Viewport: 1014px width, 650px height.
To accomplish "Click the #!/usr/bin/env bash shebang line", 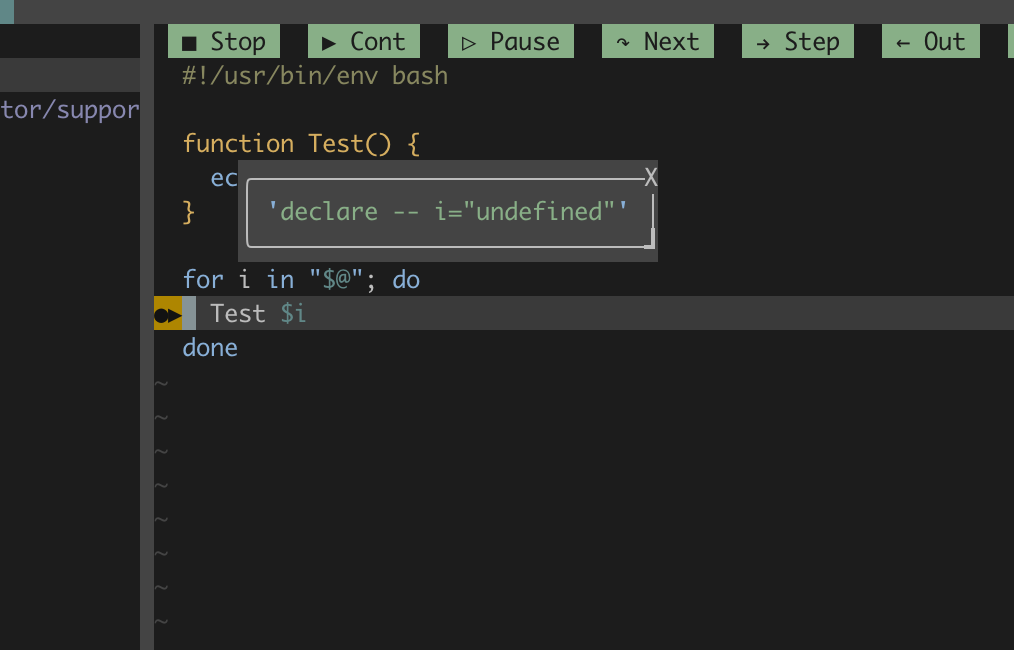I will (314, 75).
